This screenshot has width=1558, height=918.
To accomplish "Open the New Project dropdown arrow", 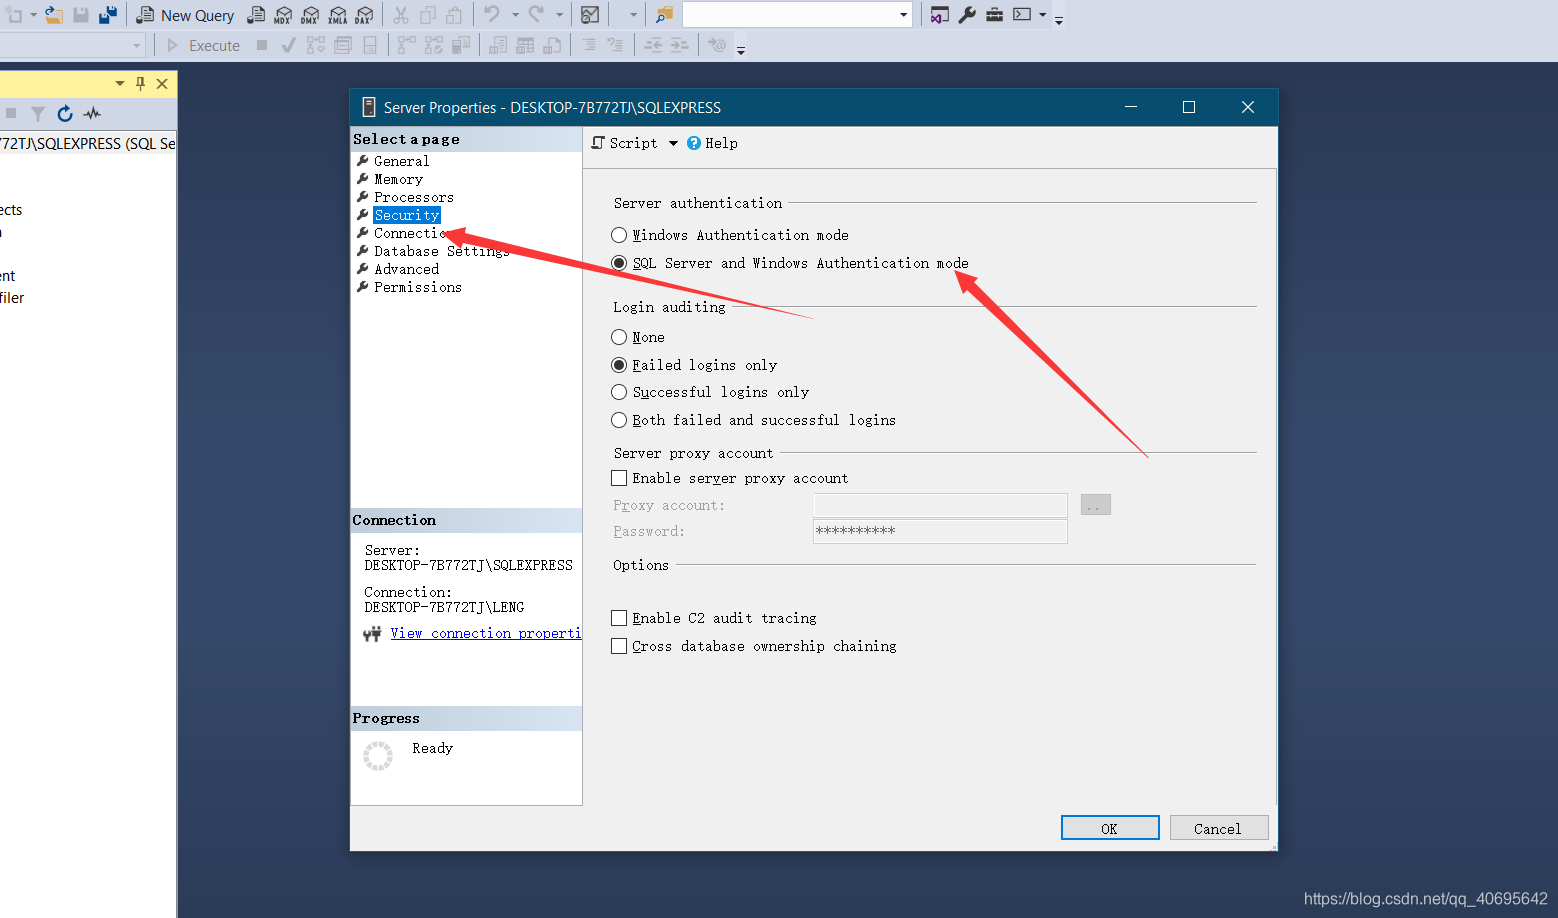I will [x=33, y=15].
